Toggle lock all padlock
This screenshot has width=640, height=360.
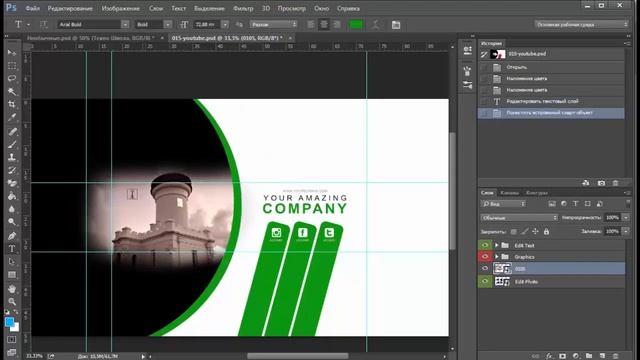coord(547,231)
